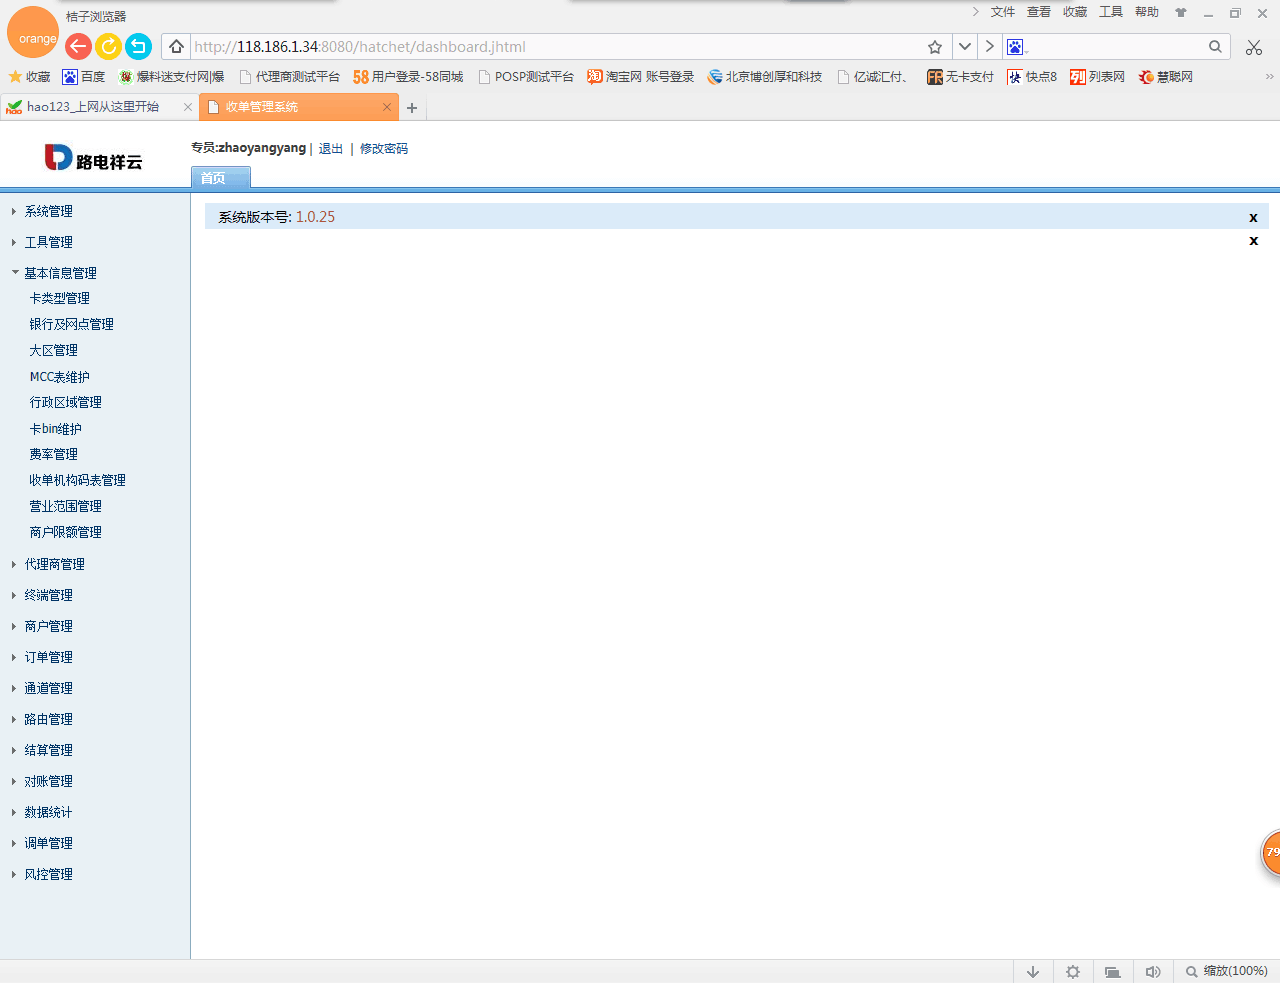Open MCC表维护 page
This screenshot has height=983, width=1280.
60,377
